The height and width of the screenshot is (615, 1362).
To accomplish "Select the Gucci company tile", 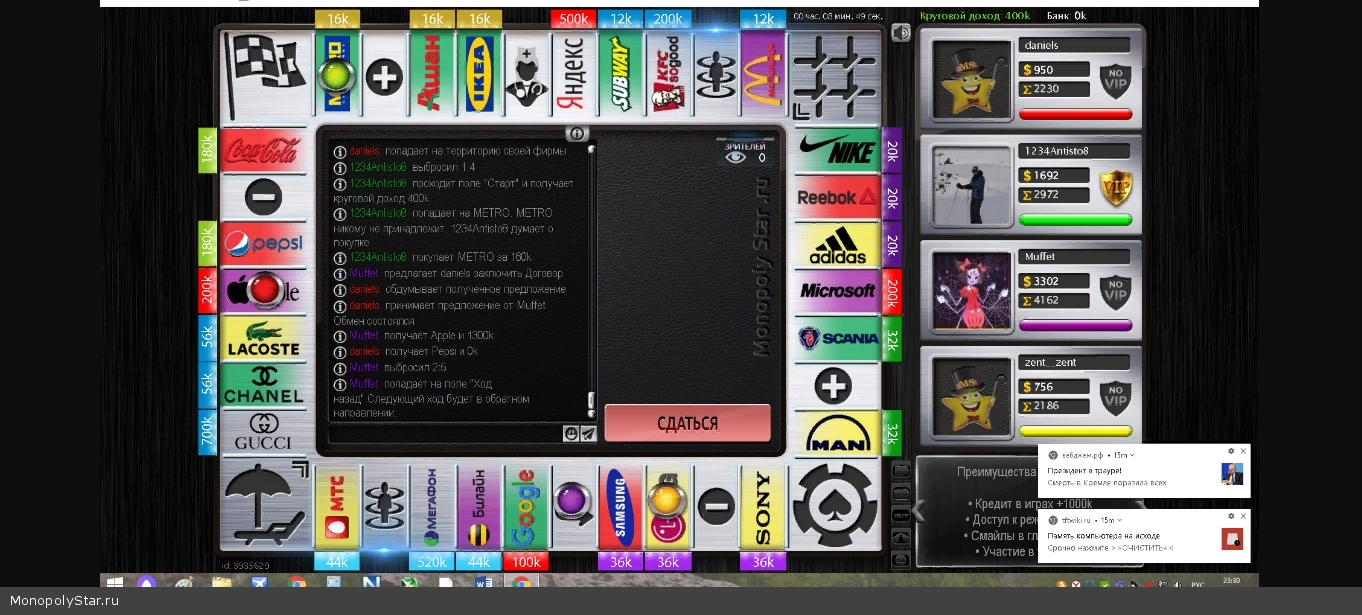I will 263,433.
